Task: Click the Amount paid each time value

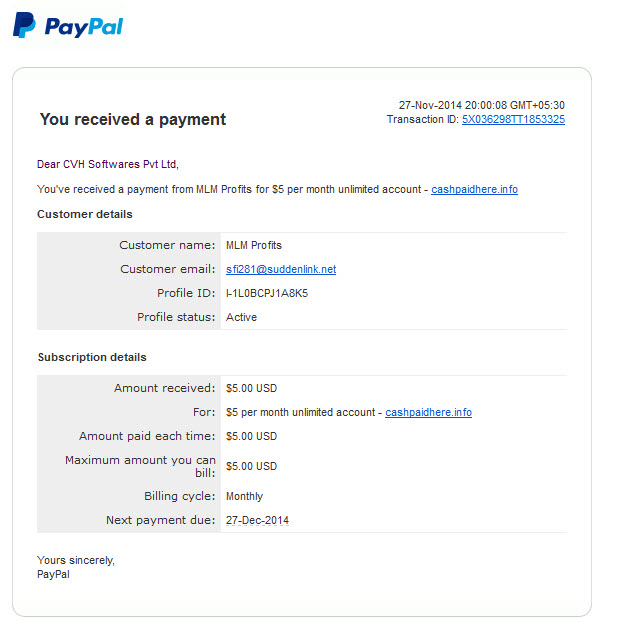Action: click(251, 436)
